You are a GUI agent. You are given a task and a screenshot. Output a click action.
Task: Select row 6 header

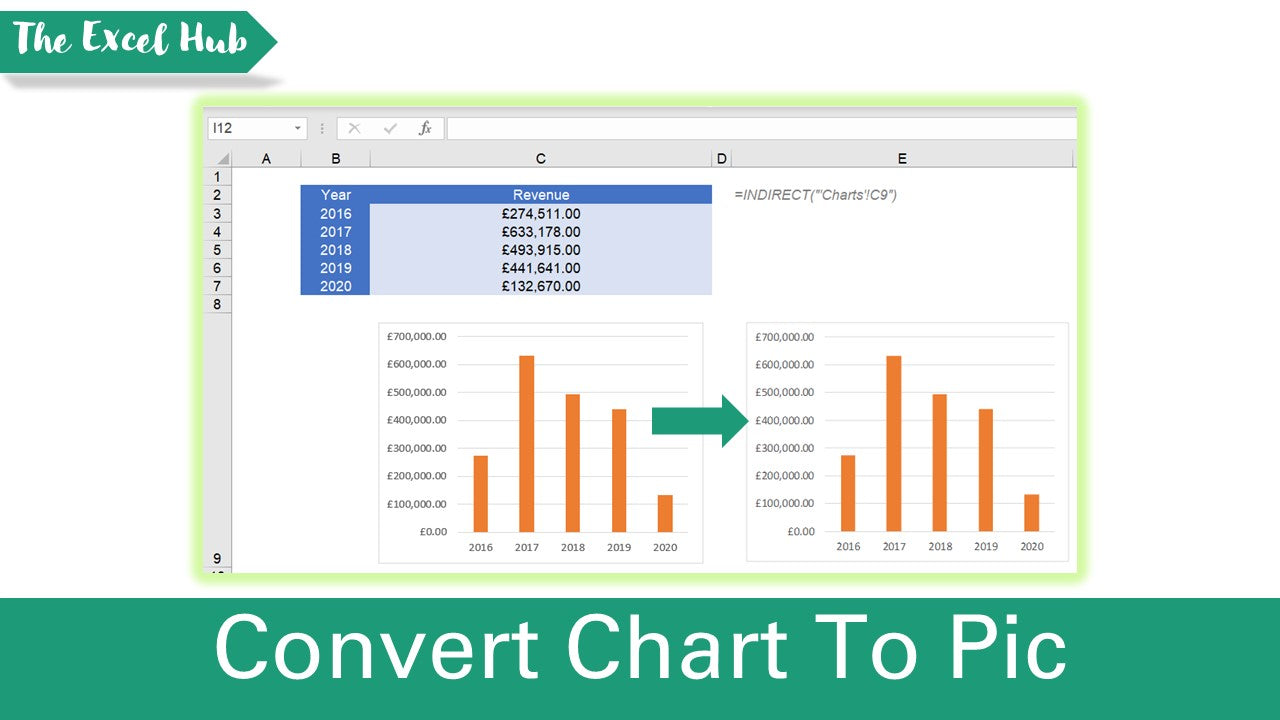[217, 268]
